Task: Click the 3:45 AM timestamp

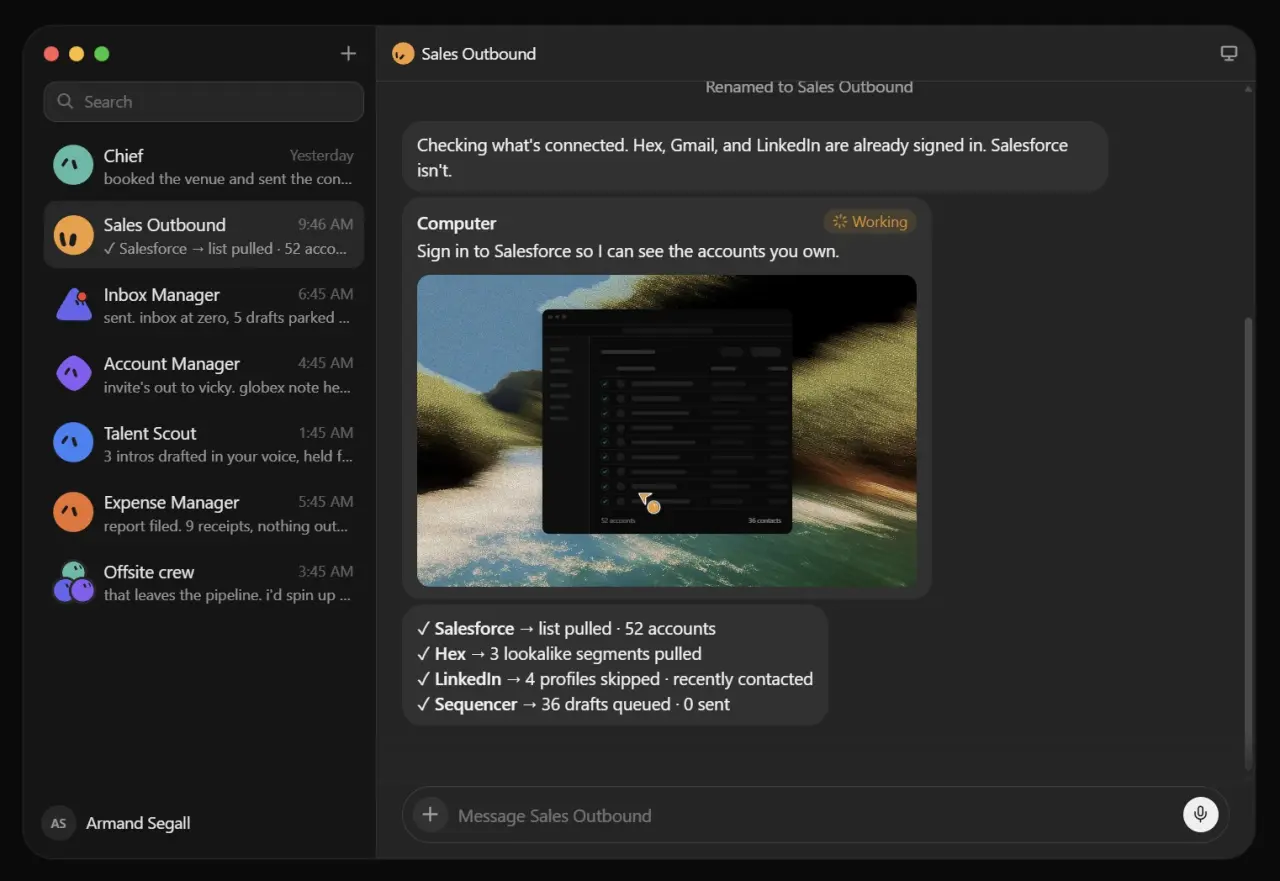Action: [x=325, y=571]
